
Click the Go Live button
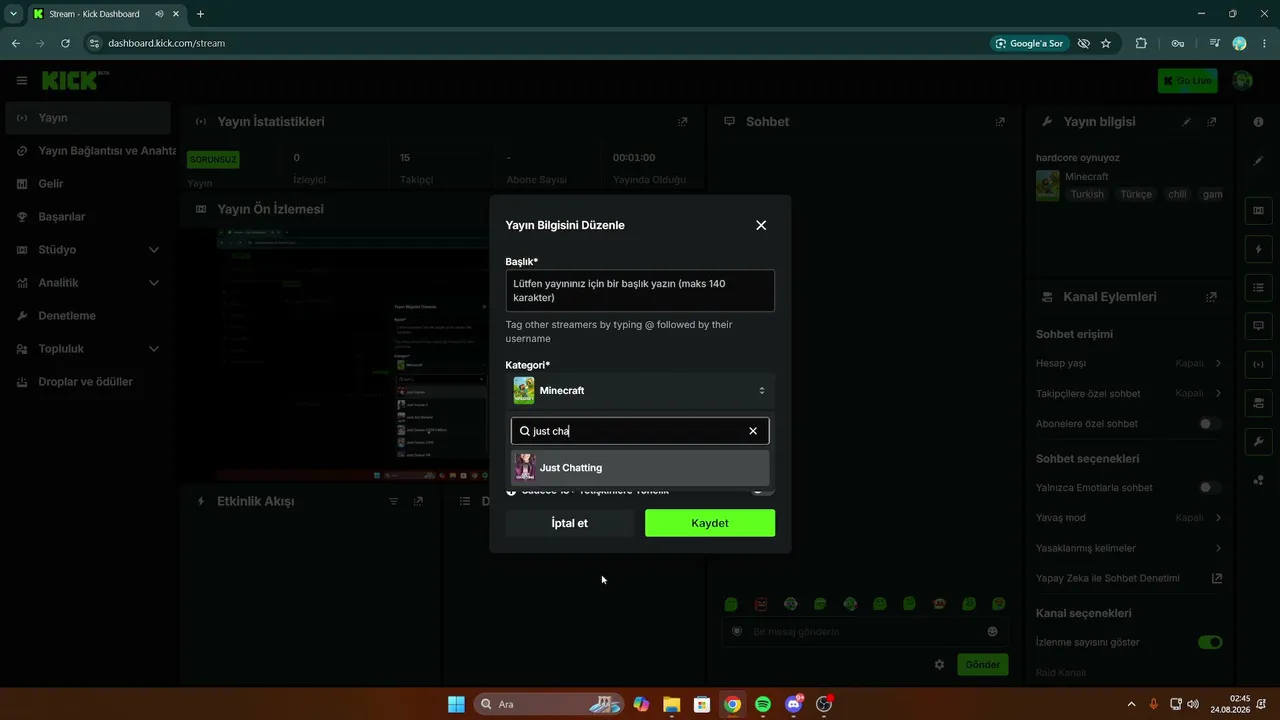coord(1187,81)
